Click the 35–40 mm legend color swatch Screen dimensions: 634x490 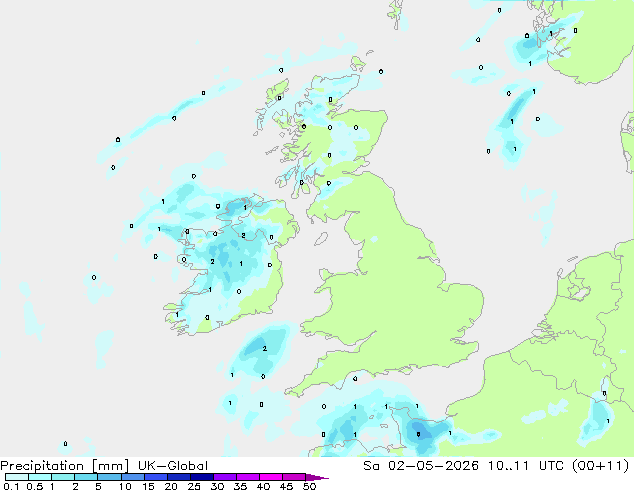click(x=247, y=477)
